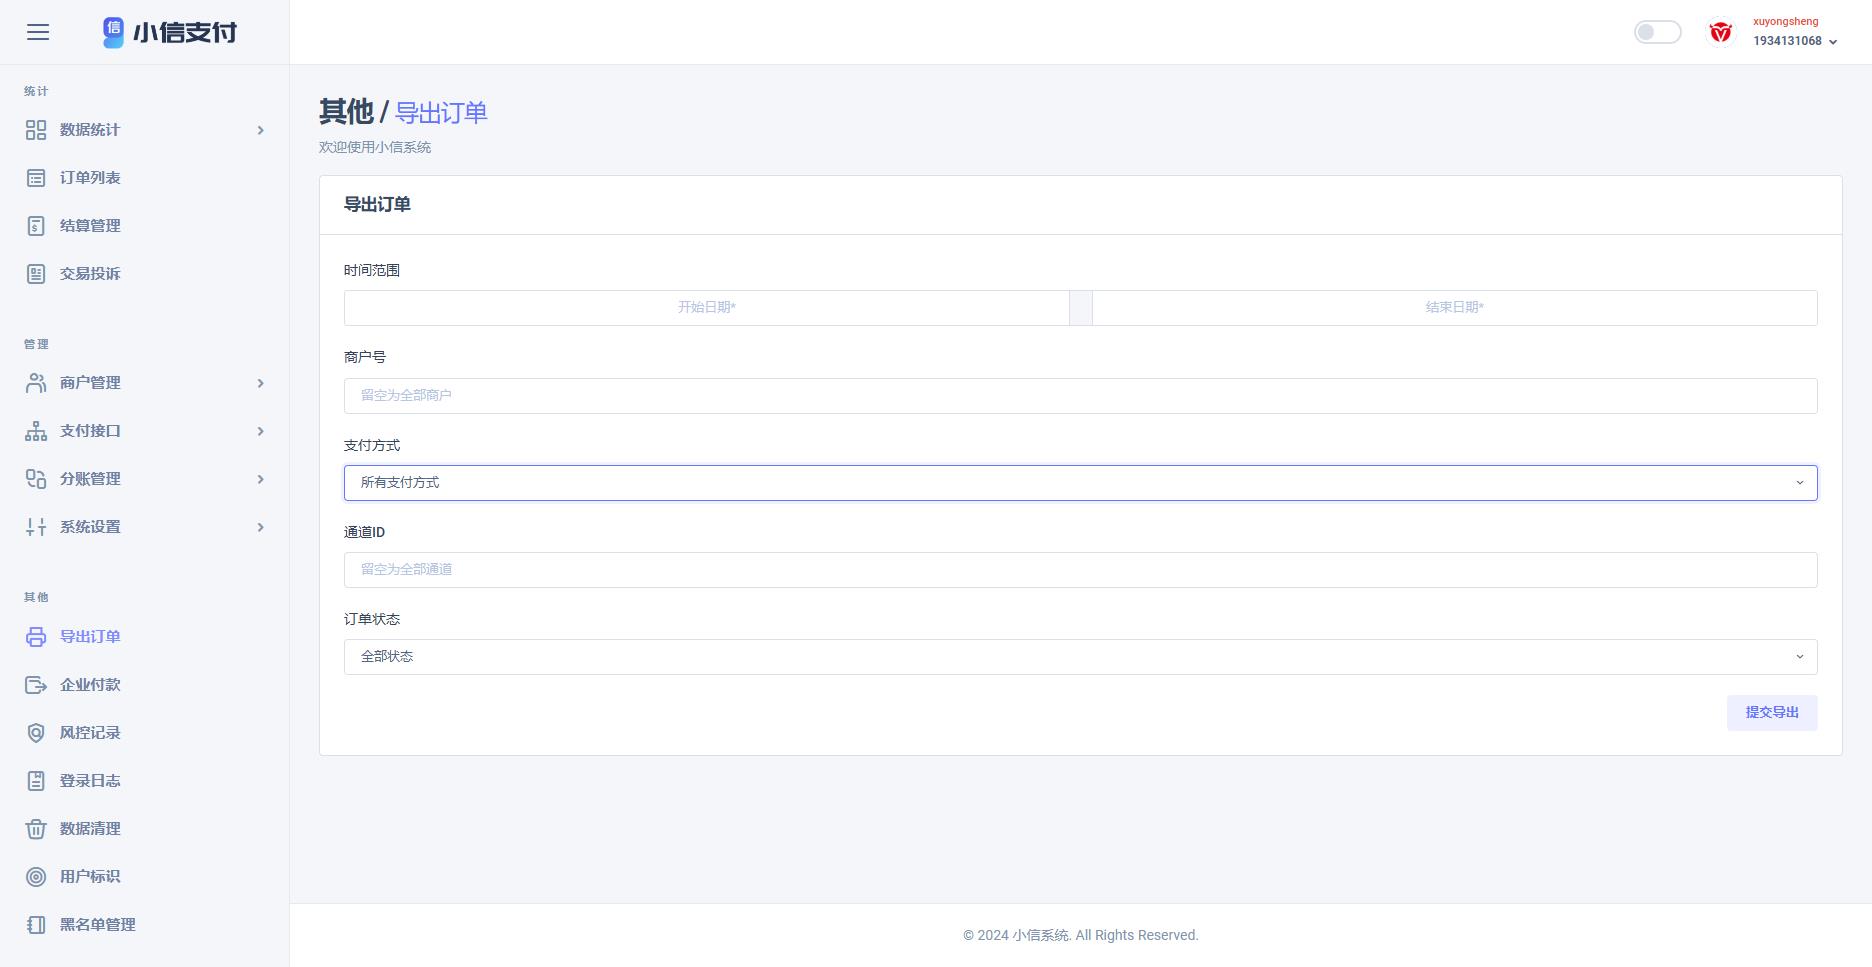Open 订单列表 from its sidebar icon
Image resolution: width=1872 pixels, height=967 pixels.
[x=36, y=178]
